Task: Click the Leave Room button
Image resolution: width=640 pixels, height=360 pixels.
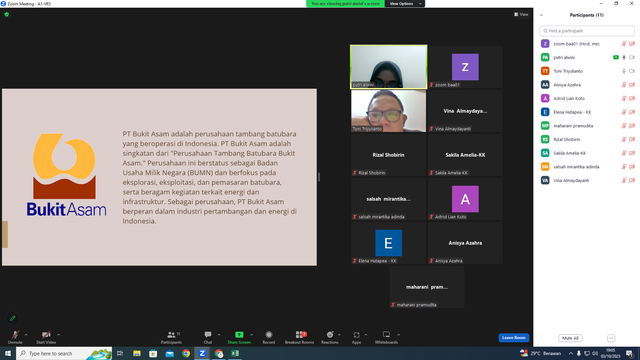Action: pyautogui.click(x=513, y=338)
